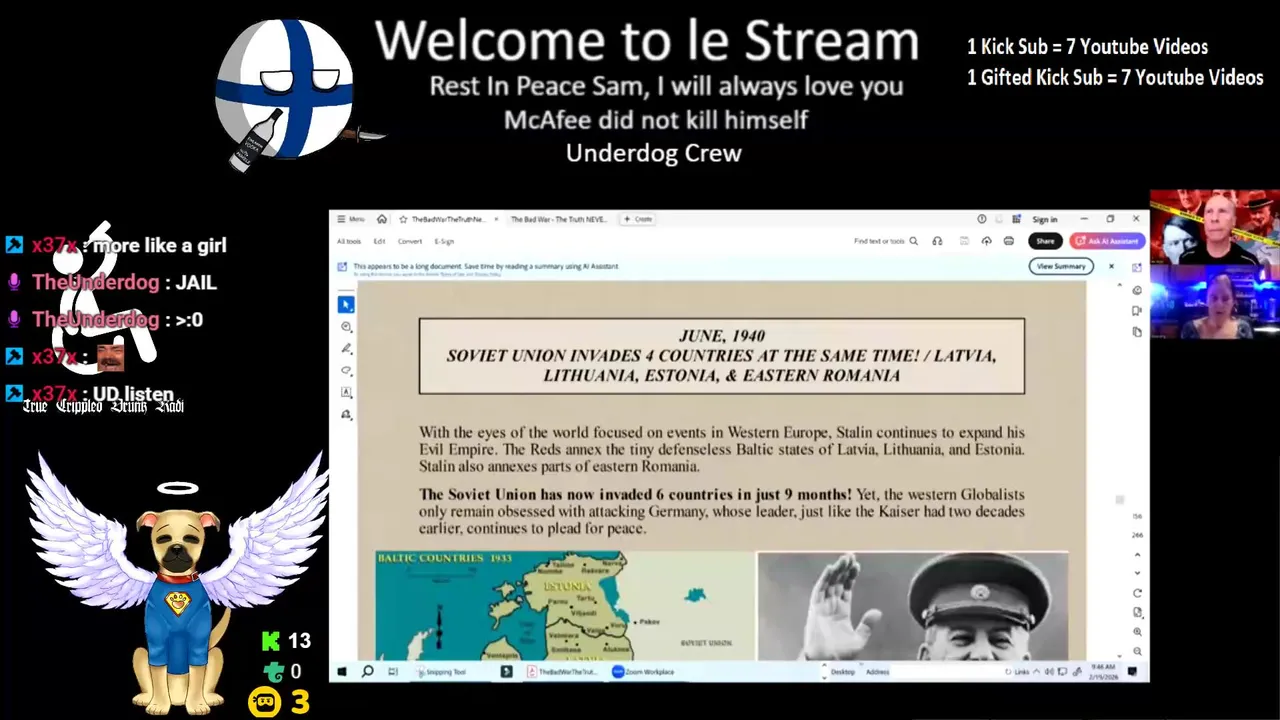Screen dimensions: 1280x720
Task: Click the black Share button
Action: (x=1045, y=241)
